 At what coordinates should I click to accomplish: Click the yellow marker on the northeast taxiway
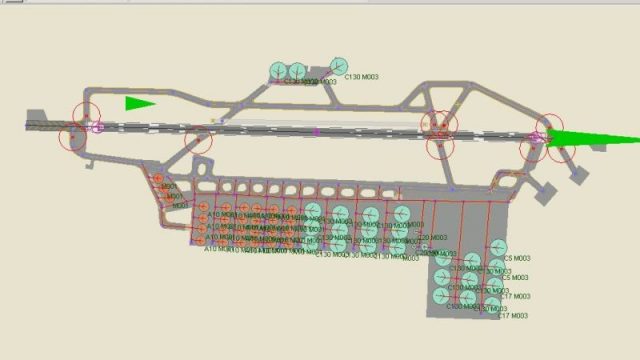click(x=458, y=105)
